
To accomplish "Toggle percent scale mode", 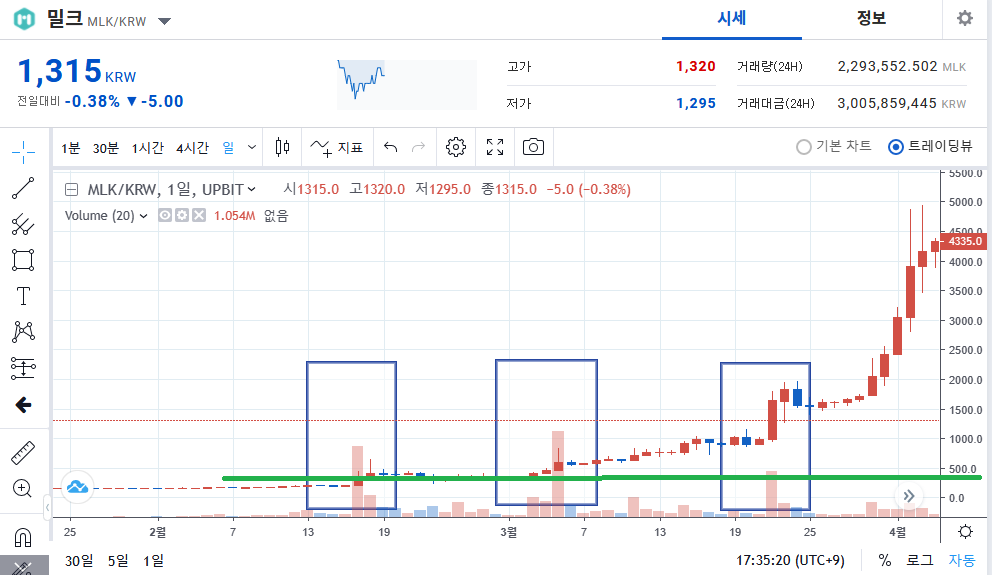I will coord(884,560).
